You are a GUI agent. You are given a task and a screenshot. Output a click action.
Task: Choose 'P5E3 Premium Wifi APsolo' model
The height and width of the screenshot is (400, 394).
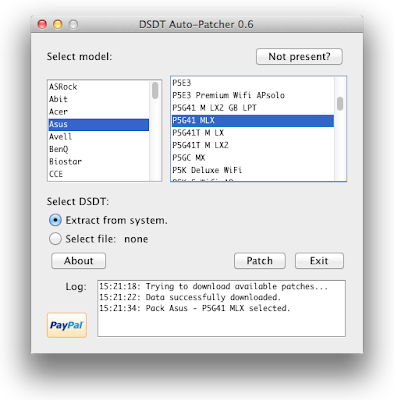(253, 95)
